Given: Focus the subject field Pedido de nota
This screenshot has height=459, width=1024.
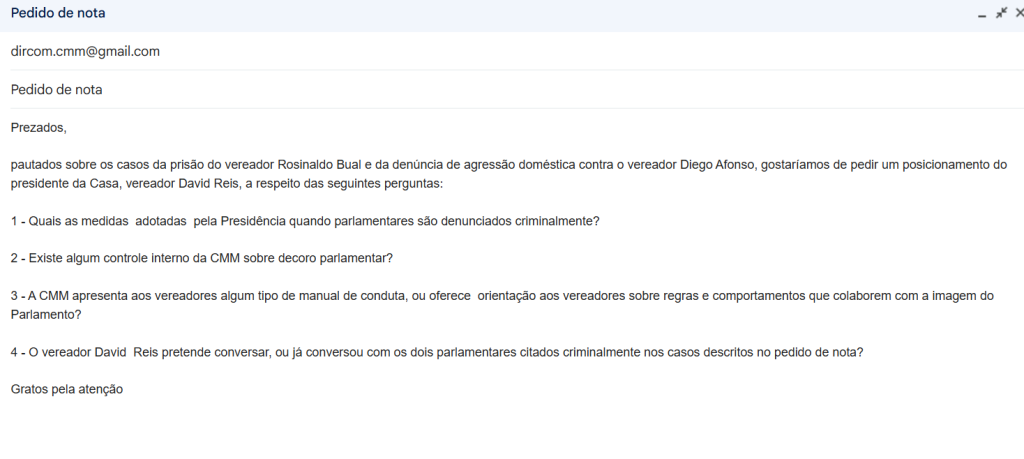Looking at the screenshot, I should 57,89.
